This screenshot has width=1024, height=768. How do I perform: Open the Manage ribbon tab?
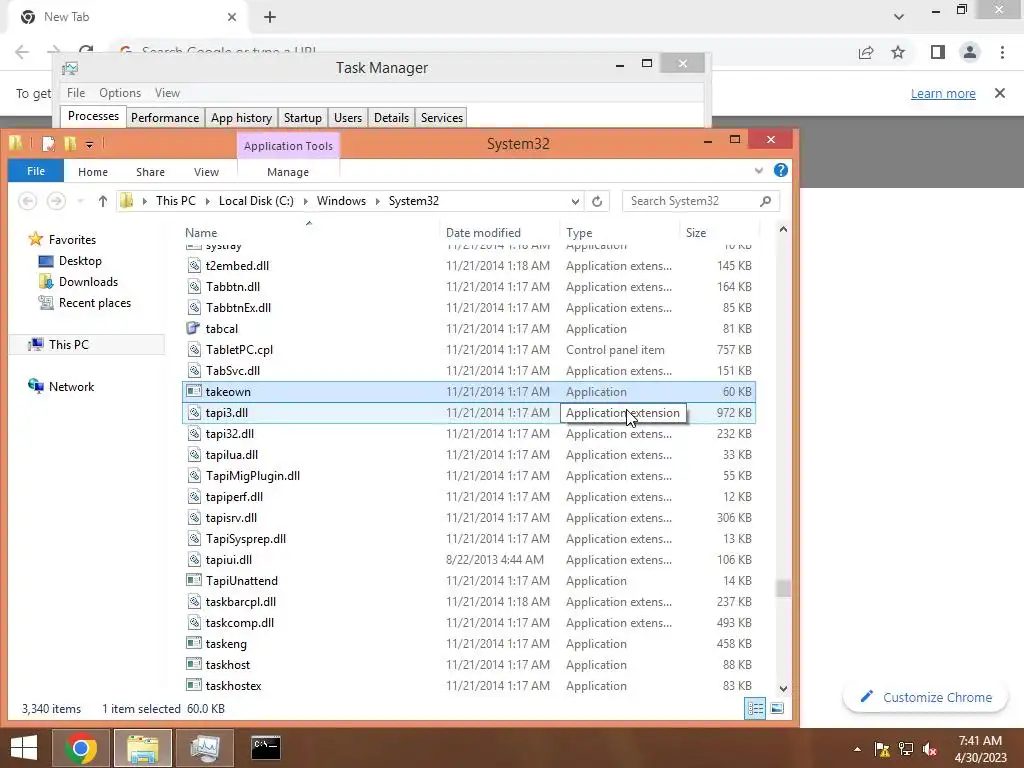pyautogui.click(x=288, y=172)
